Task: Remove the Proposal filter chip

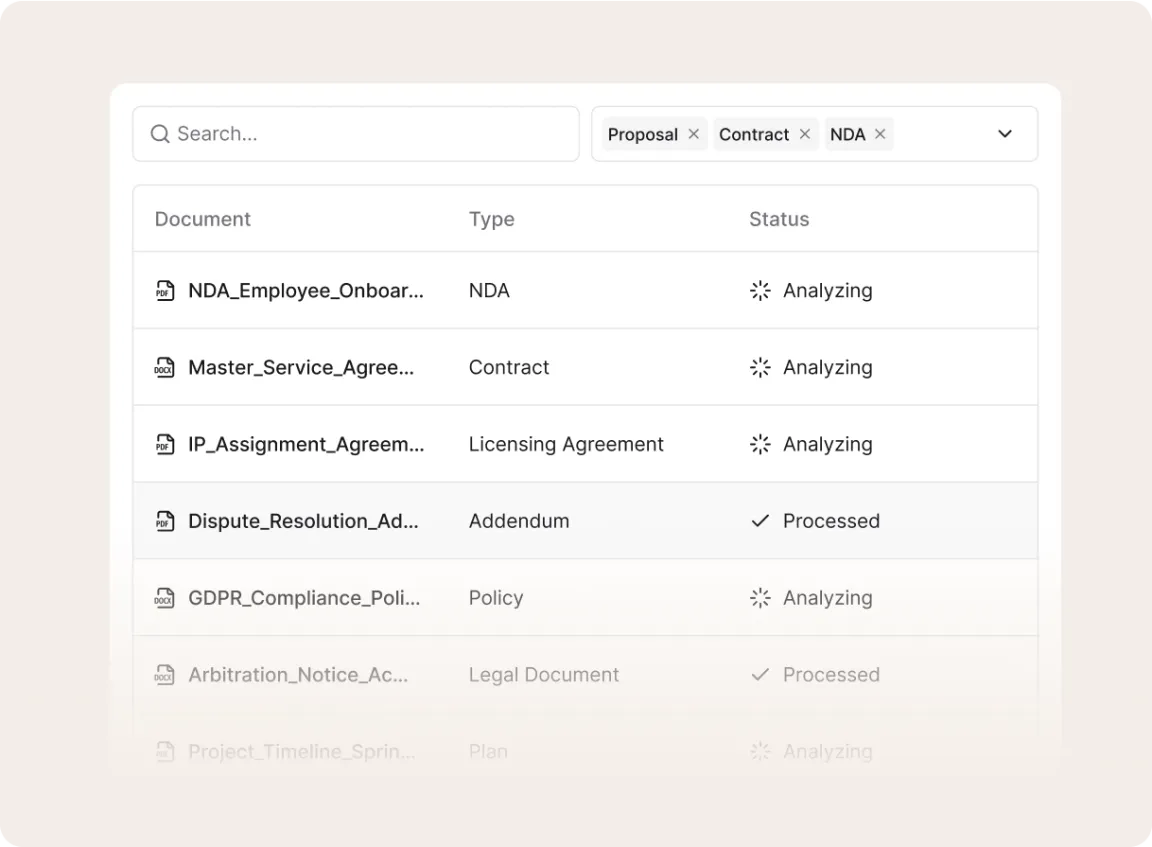Action: (x=693, y=133)
